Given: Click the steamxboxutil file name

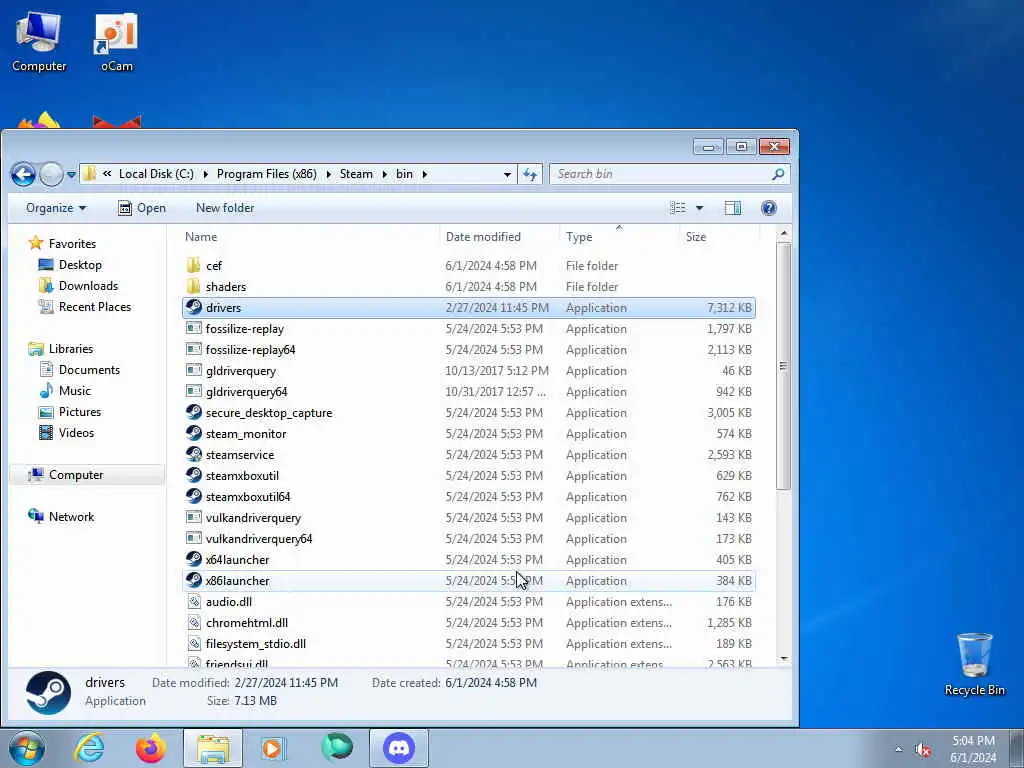Looking at the screenshot, I should [x=242, y=475].
